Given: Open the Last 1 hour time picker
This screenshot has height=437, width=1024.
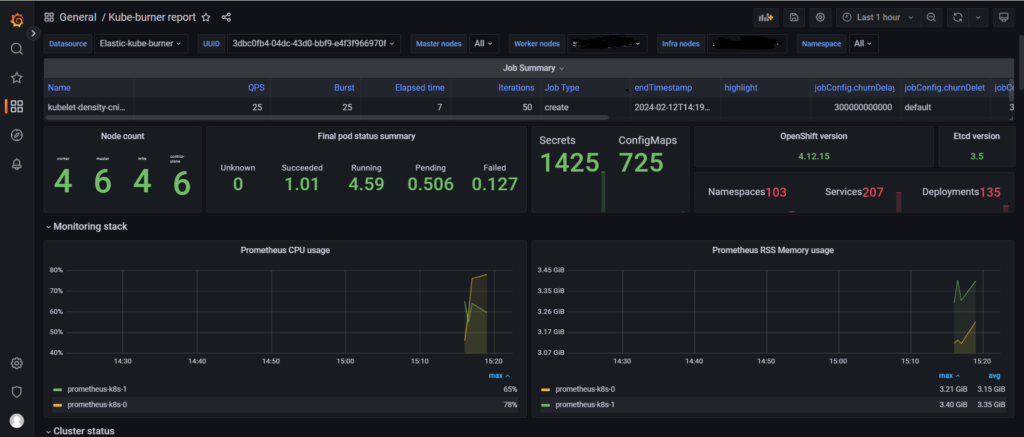Looking at the screenshot, I should pyautogui.click(x=878, y=18).
